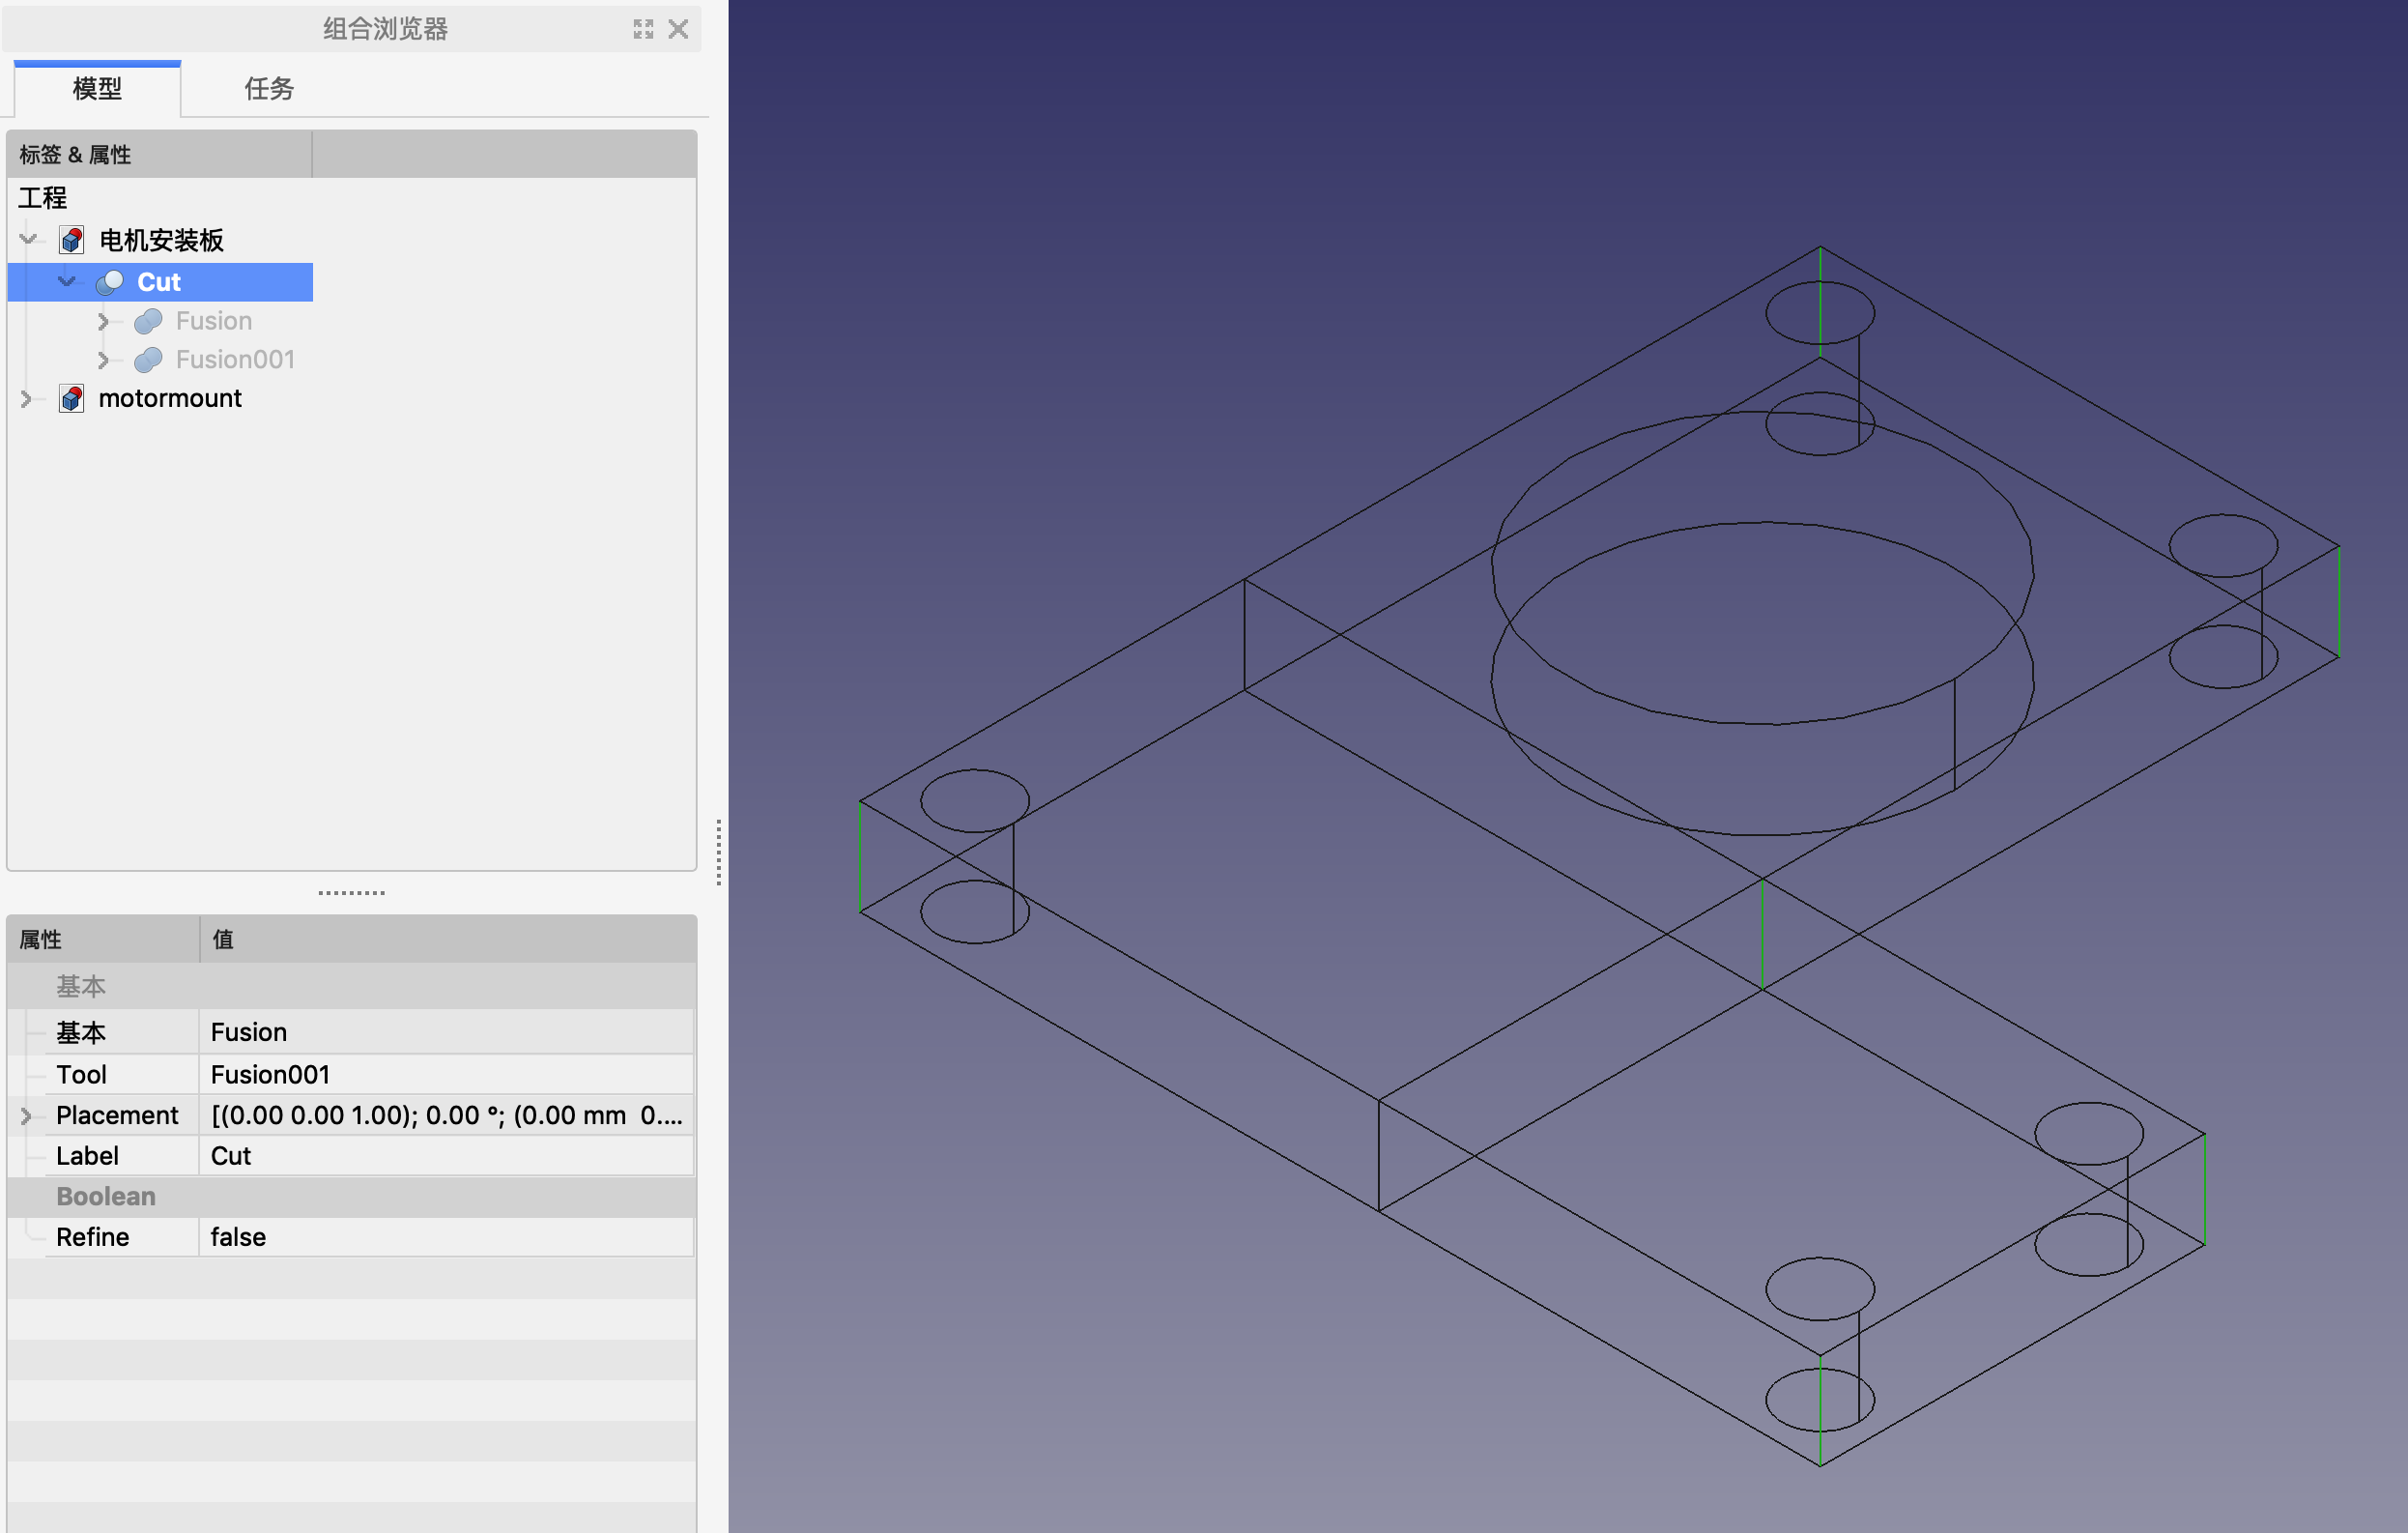Undock the combo view panel
The width and height of the screenshot is (2408, 1533).
pos(643,29)
